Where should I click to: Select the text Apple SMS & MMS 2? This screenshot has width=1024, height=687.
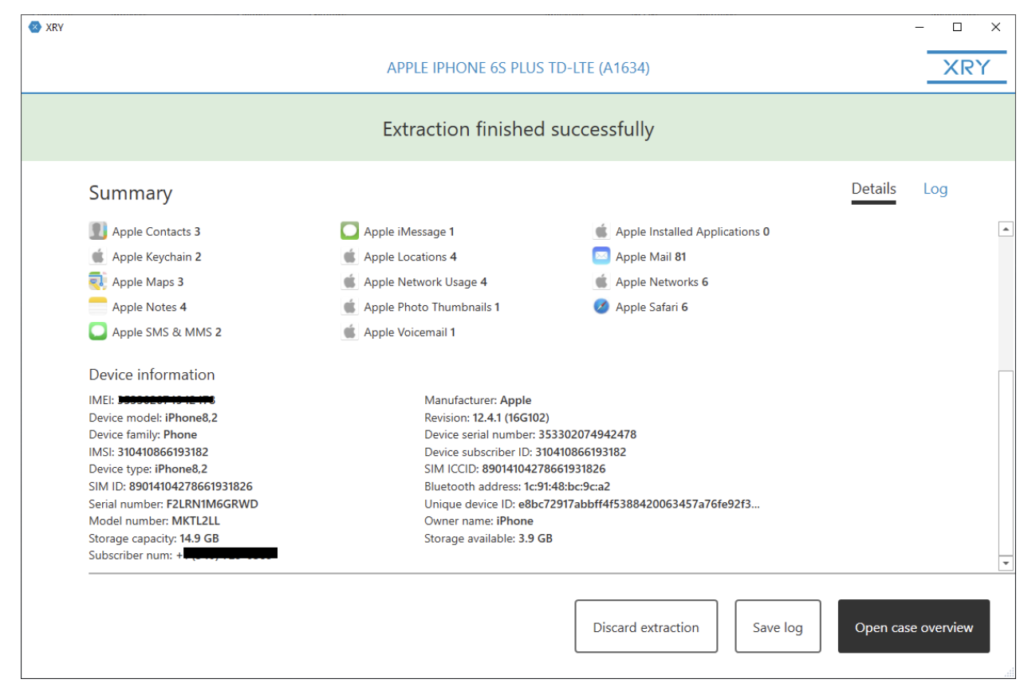pos(167,332)
